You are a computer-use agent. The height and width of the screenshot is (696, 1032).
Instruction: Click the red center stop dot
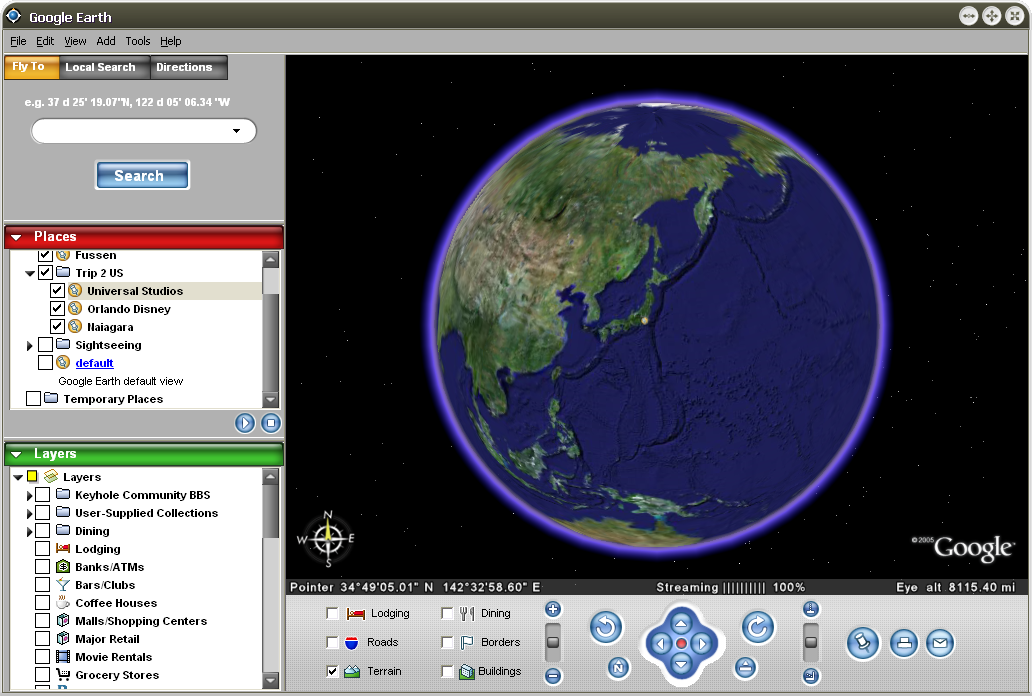coord(681,643)
